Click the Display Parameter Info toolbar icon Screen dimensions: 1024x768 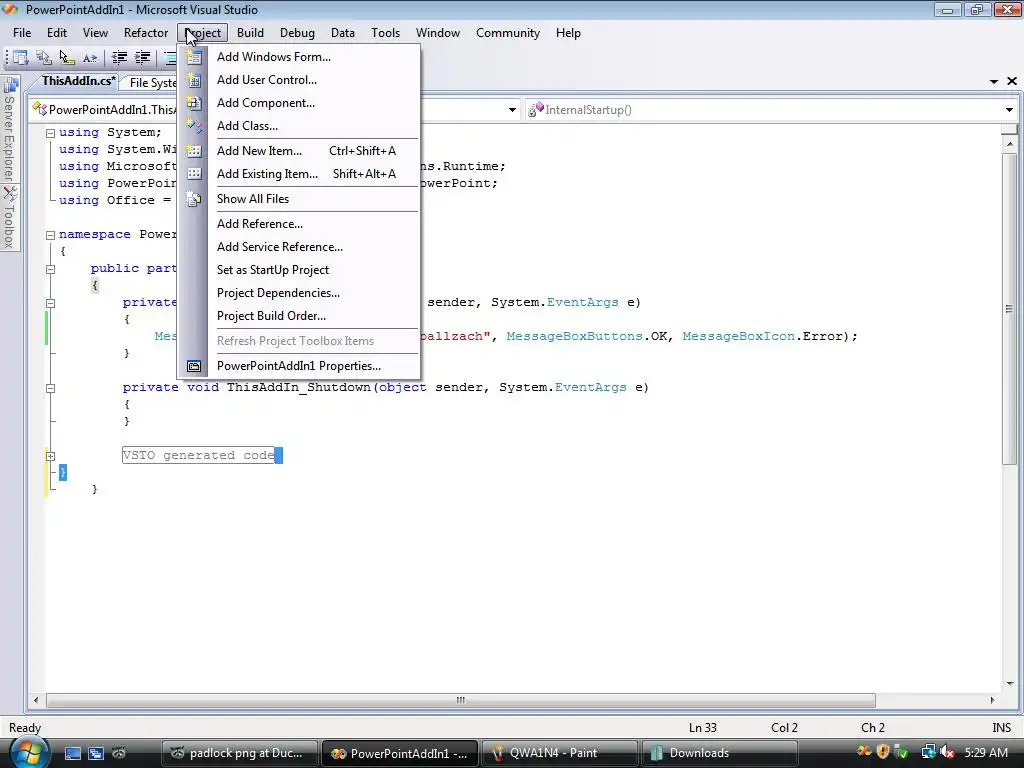(44, 57)
